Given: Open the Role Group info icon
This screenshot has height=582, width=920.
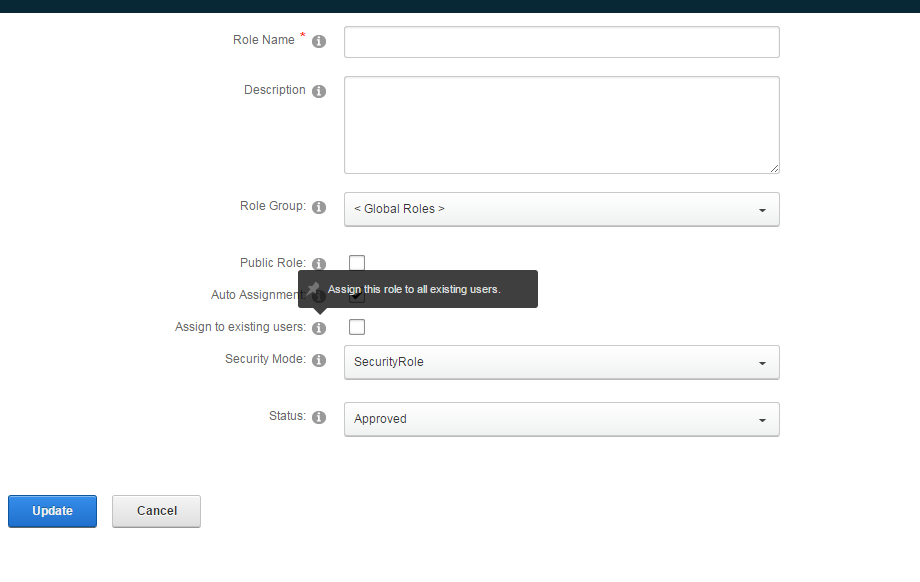Looking at the screenshot, I should pyautogui.click(x=319, y=207).
